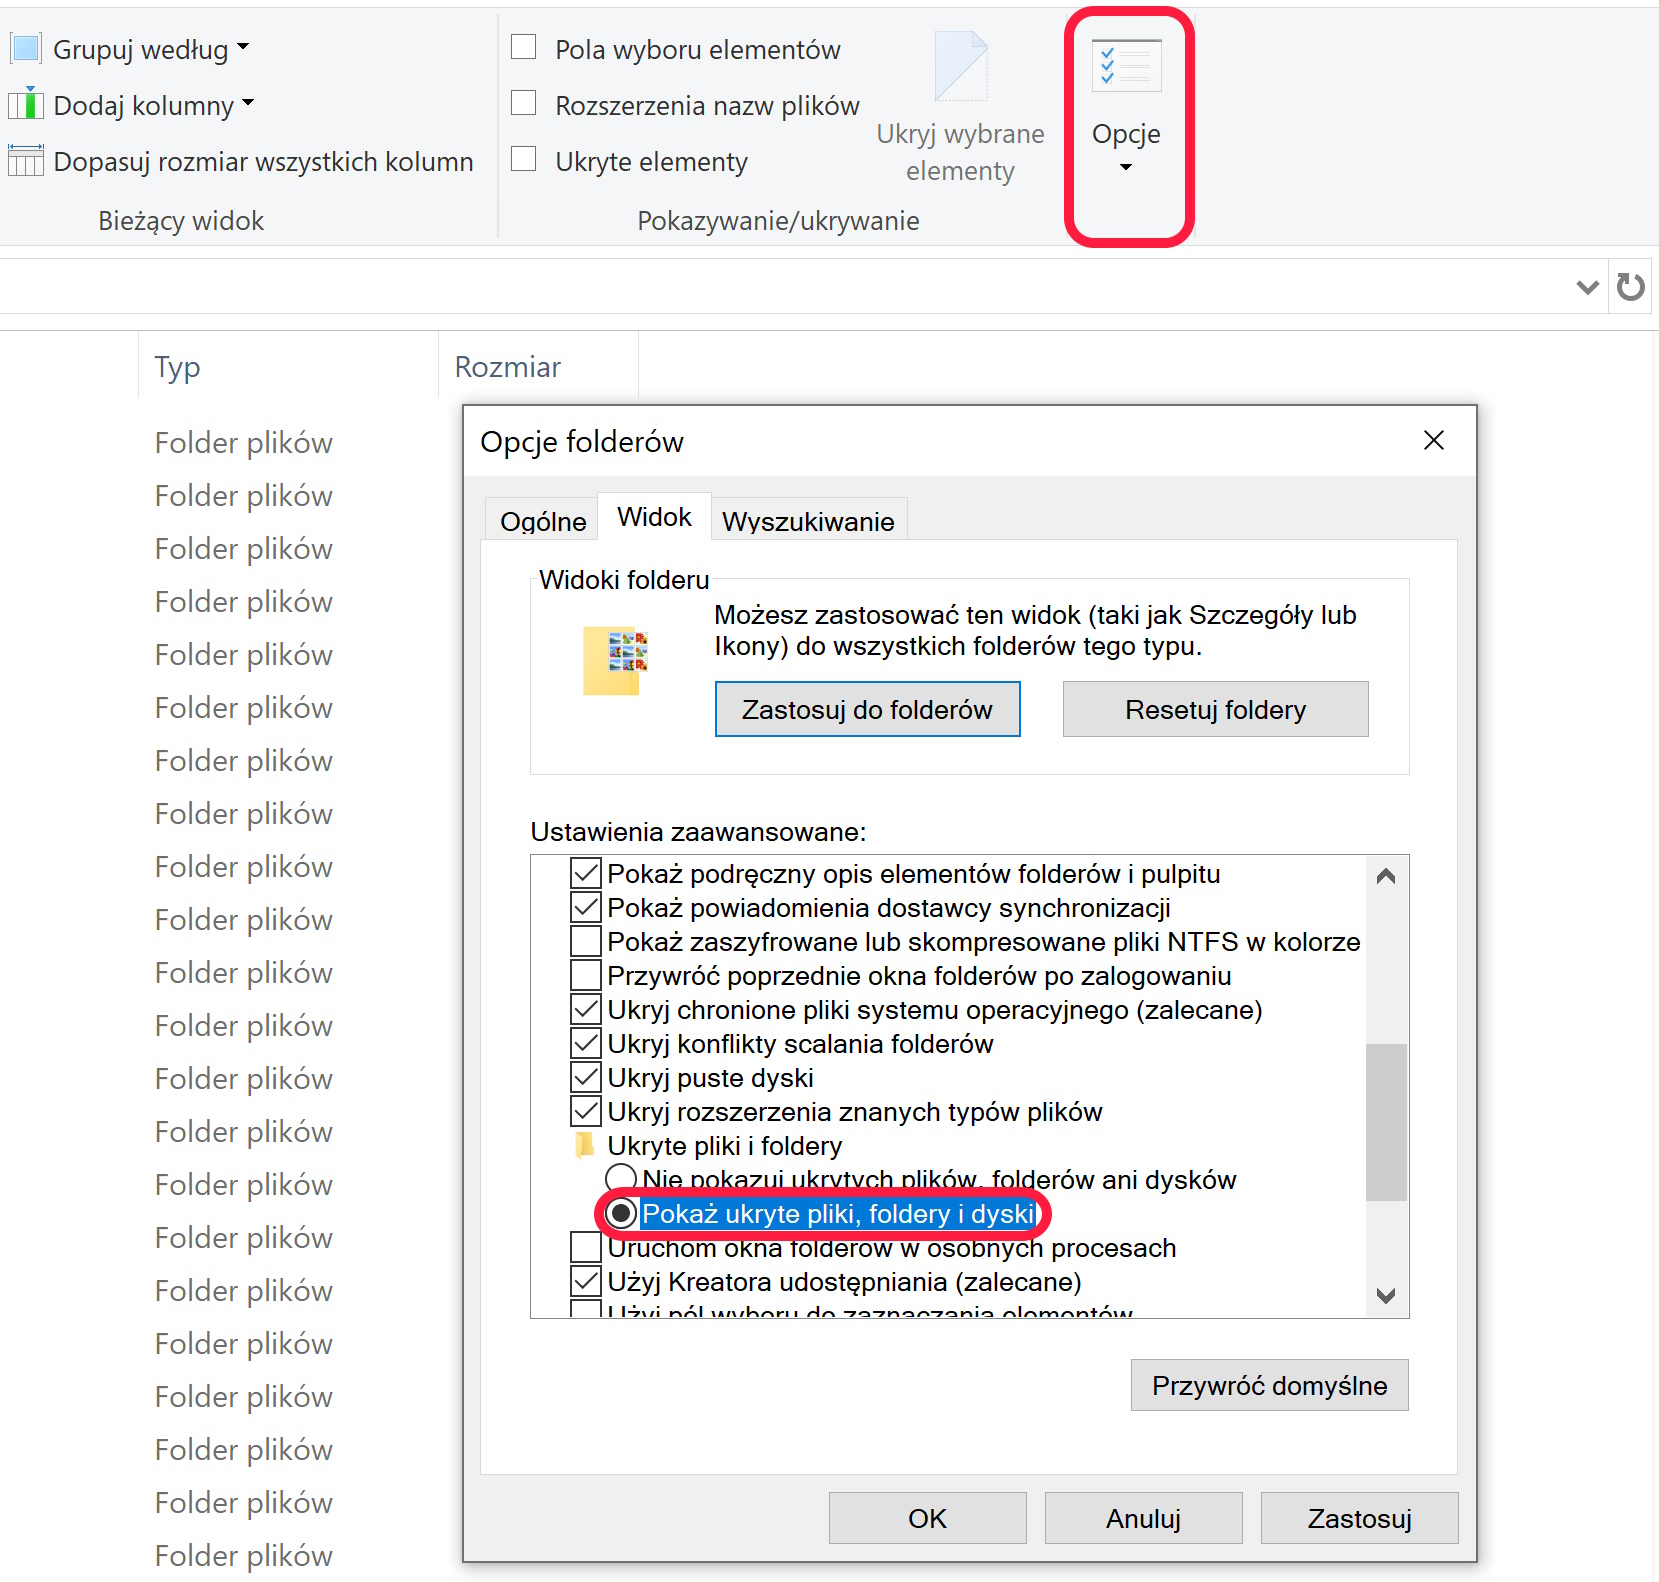Viewport: 1659px width, 1582px height.
Task: Open the Opcje dropdown arrow
Action: tap(1126, 167)
